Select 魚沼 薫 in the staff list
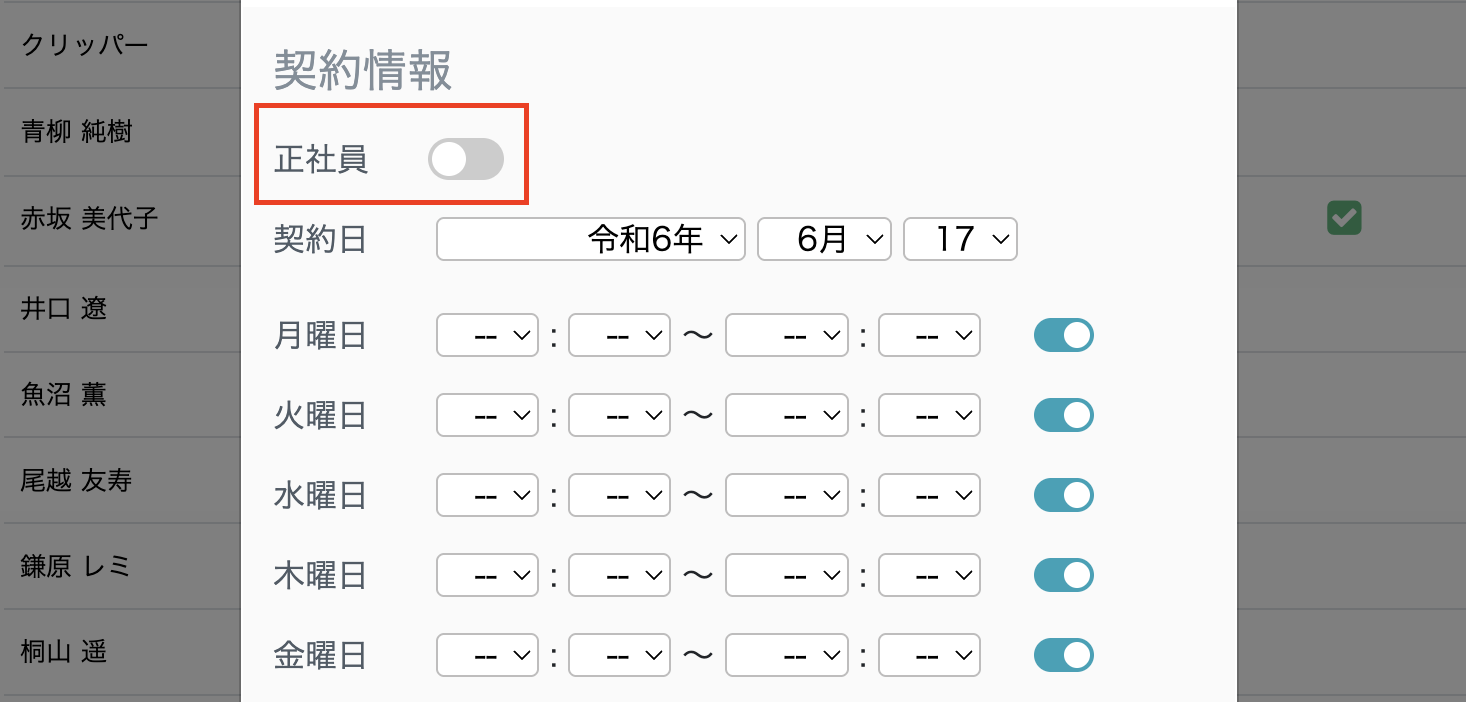Viewport: 1466px width, 702px height. coord(100,394)
